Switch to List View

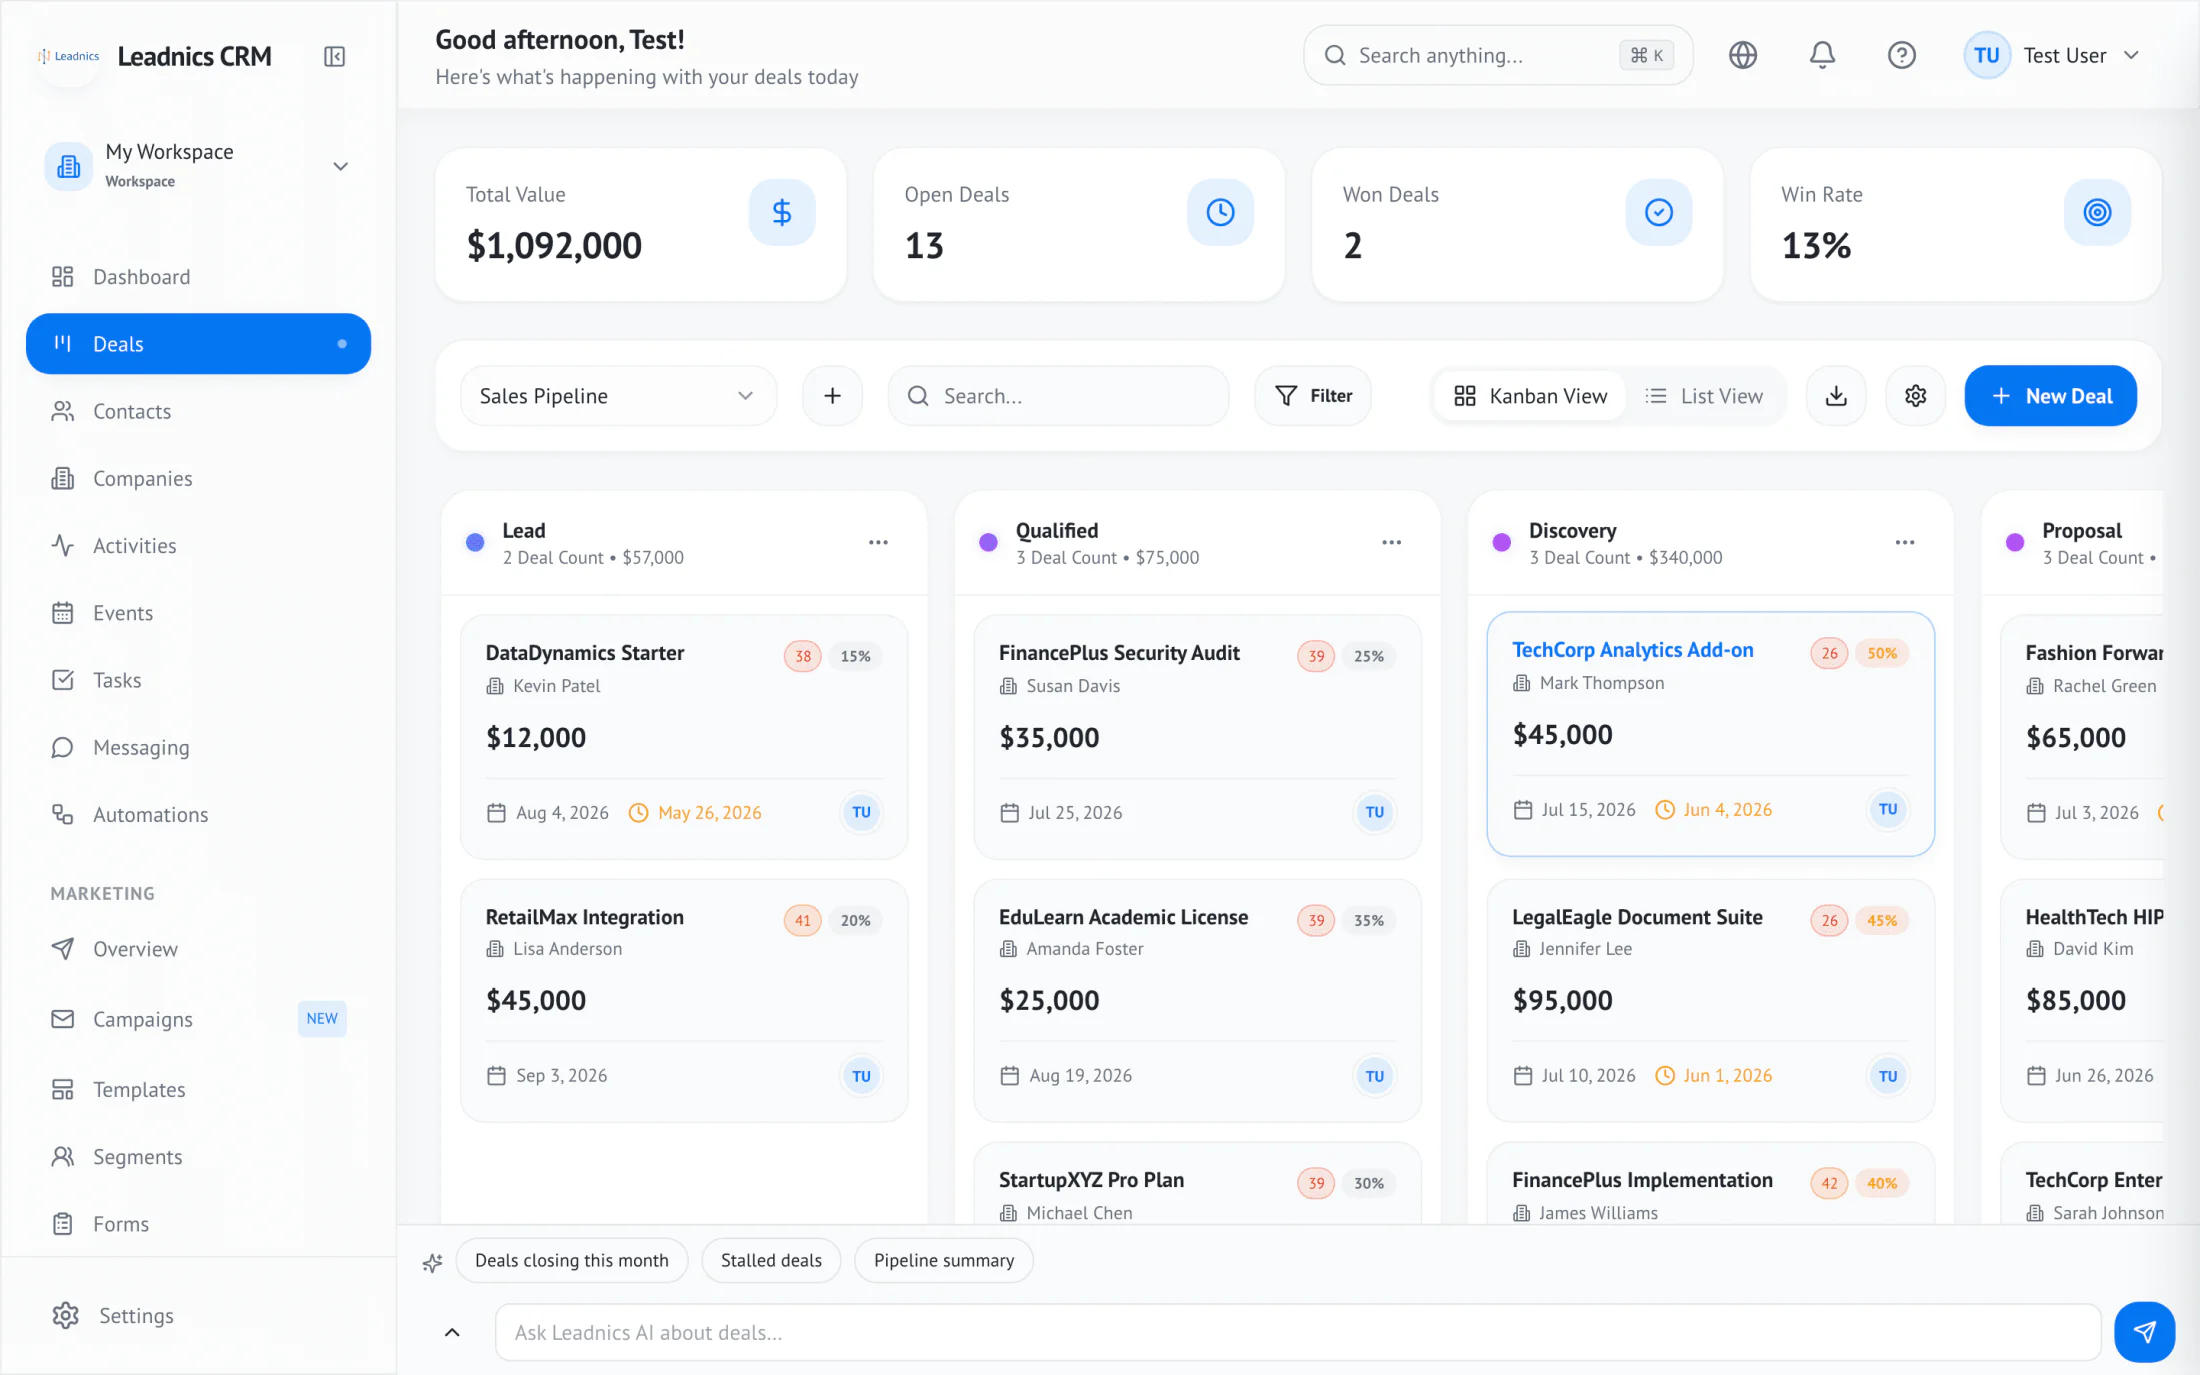tap(1704, 396)
